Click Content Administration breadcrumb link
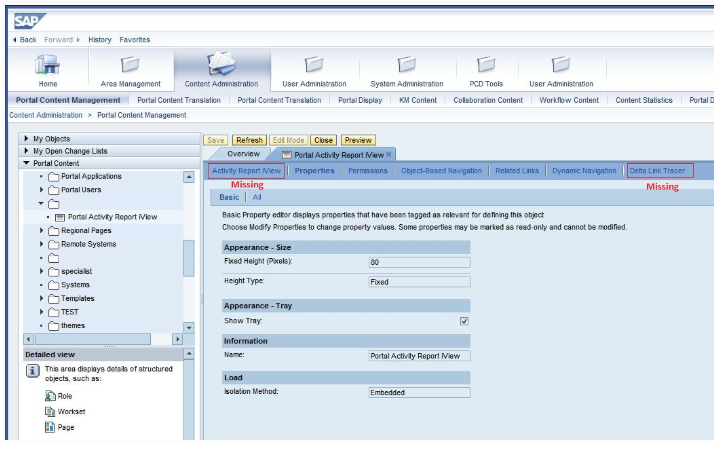 pyautogui.click(x=46, y=115)
